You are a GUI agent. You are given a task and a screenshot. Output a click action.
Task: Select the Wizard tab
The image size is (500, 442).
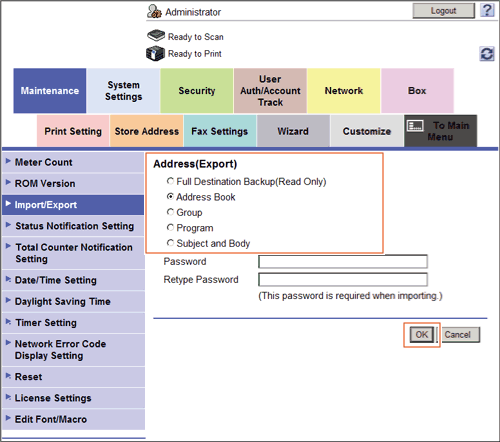(293, 131)
